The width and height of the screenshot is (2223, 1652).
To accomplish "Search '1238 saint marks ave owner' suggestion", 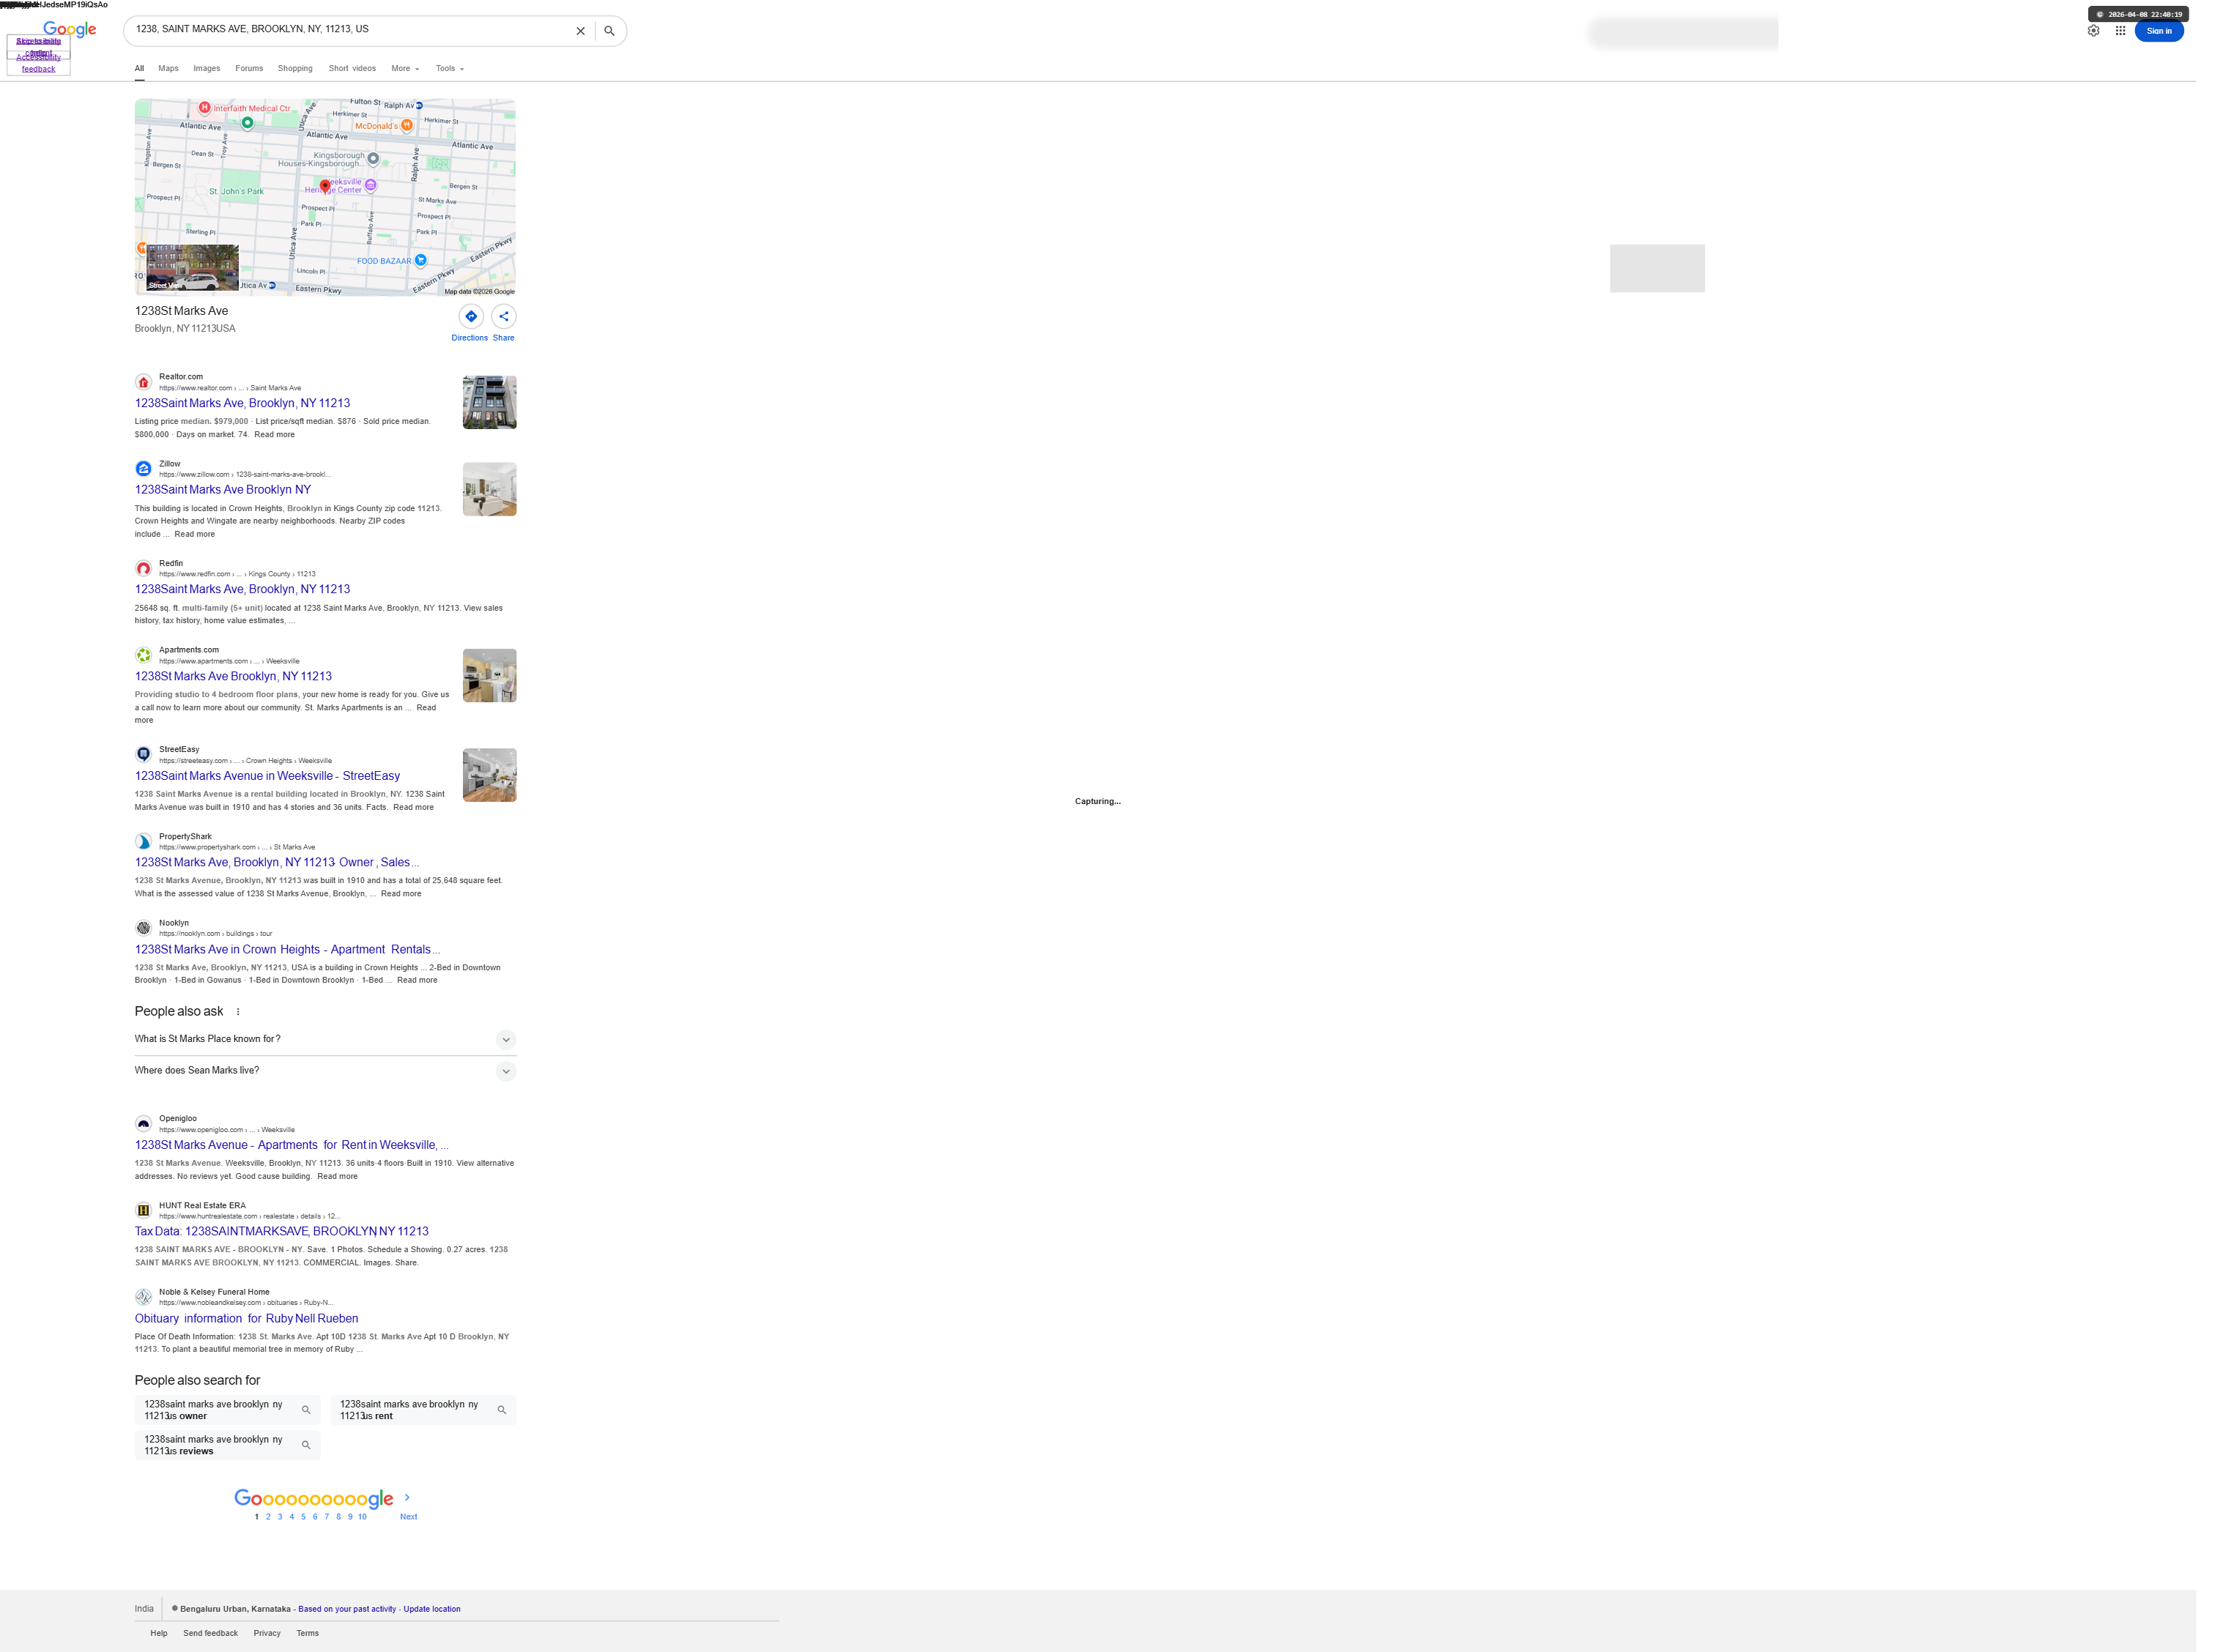I will tap(227, 1410).
